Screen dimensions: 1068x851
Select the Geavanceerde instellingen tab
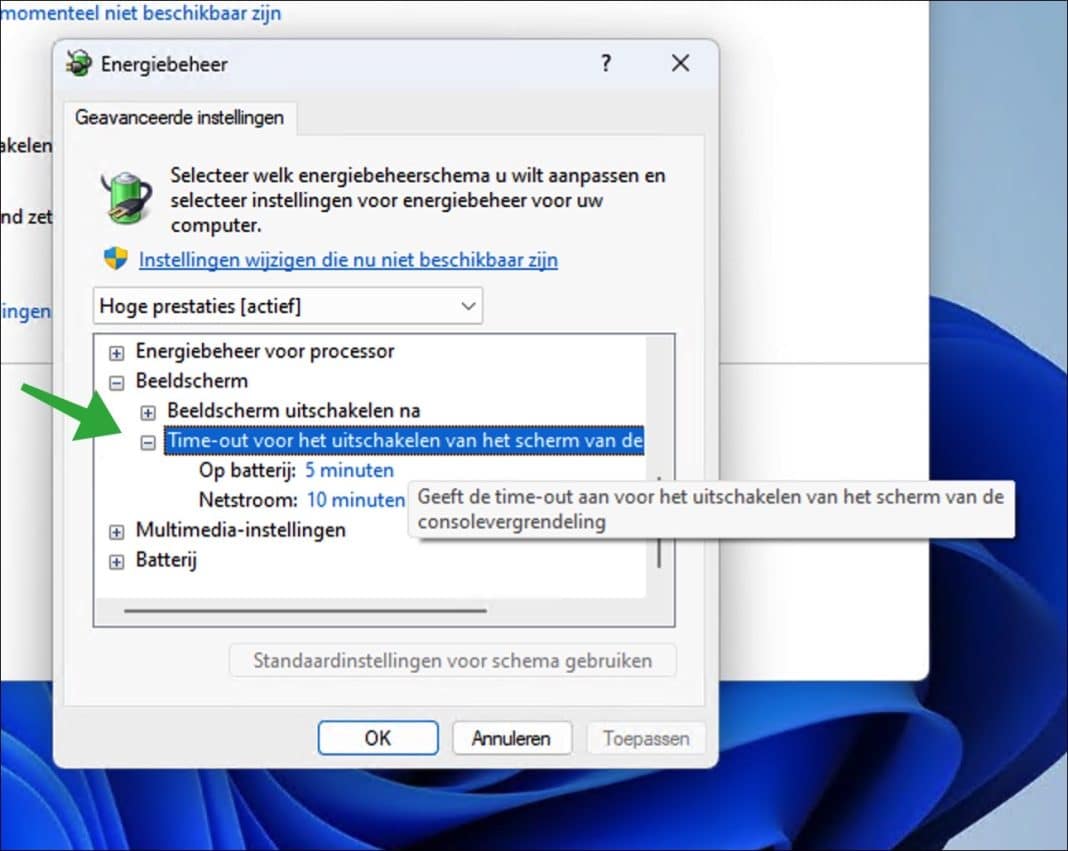tap(180, 118)
